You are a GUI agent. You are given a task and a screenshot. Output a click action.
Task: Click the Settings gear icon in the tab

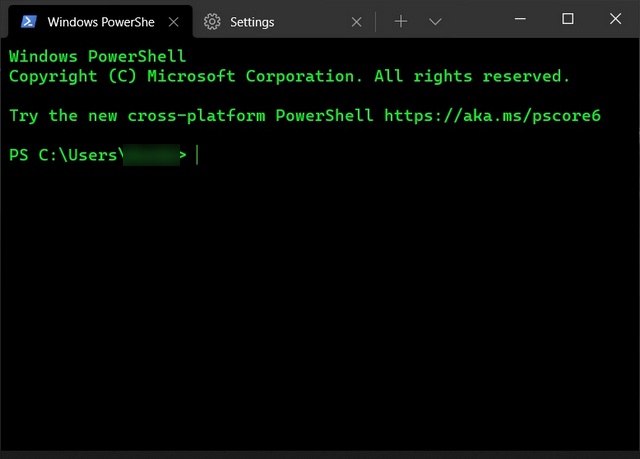pyautogui.click(x=212, y=21)
